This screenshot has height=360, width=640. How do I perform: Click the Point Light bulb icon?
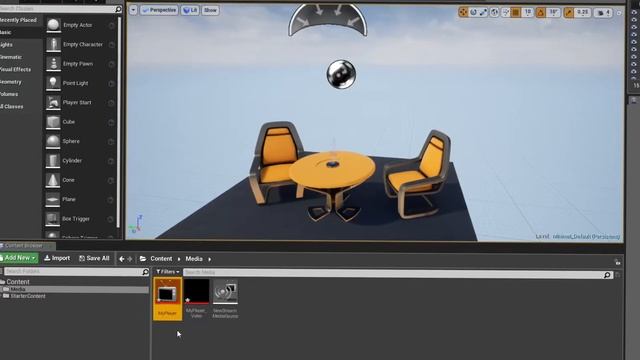click(53, 83)
